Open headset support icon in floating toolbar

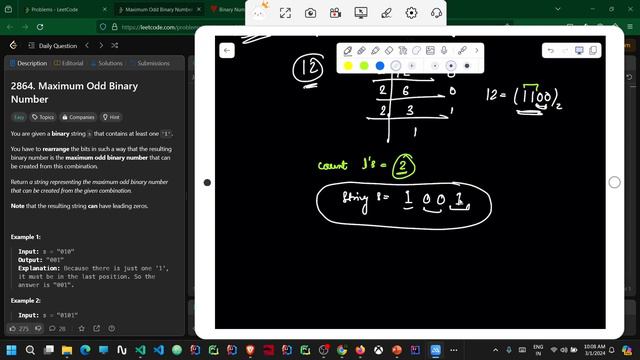(436, 13)
